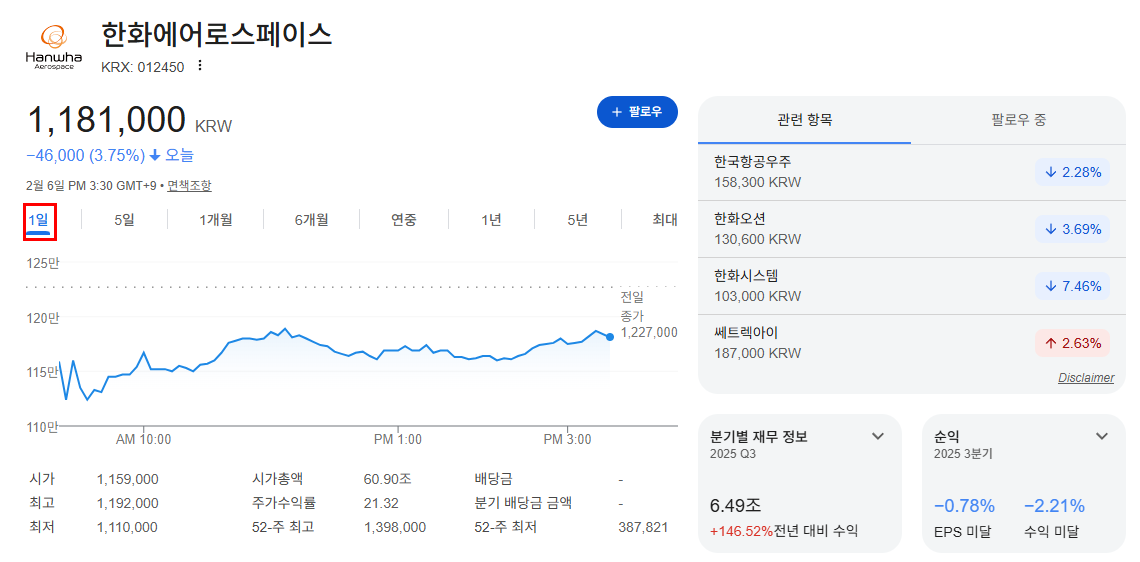Show the 5년 chart range

click(x=577, y=220)
